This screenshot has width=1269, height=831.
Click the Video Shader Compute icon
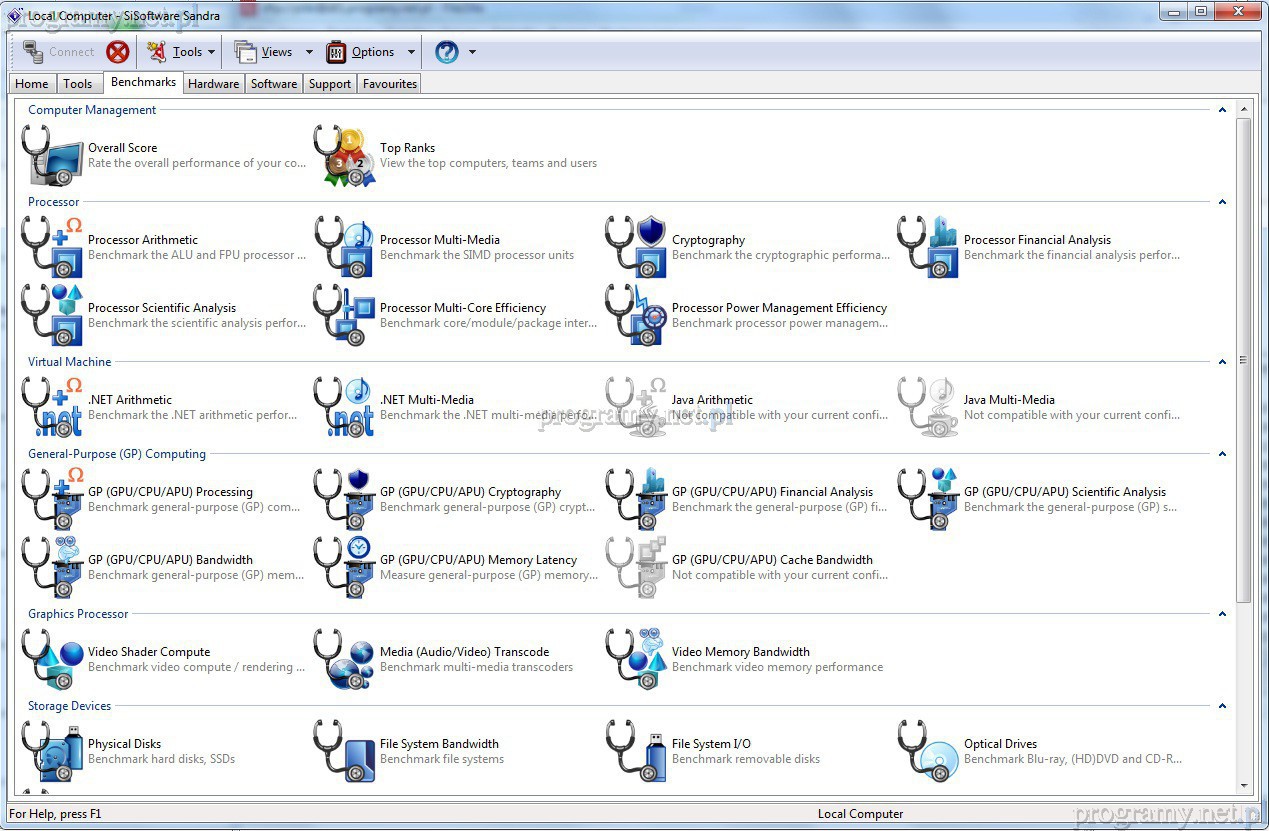[x=52, y=659]
